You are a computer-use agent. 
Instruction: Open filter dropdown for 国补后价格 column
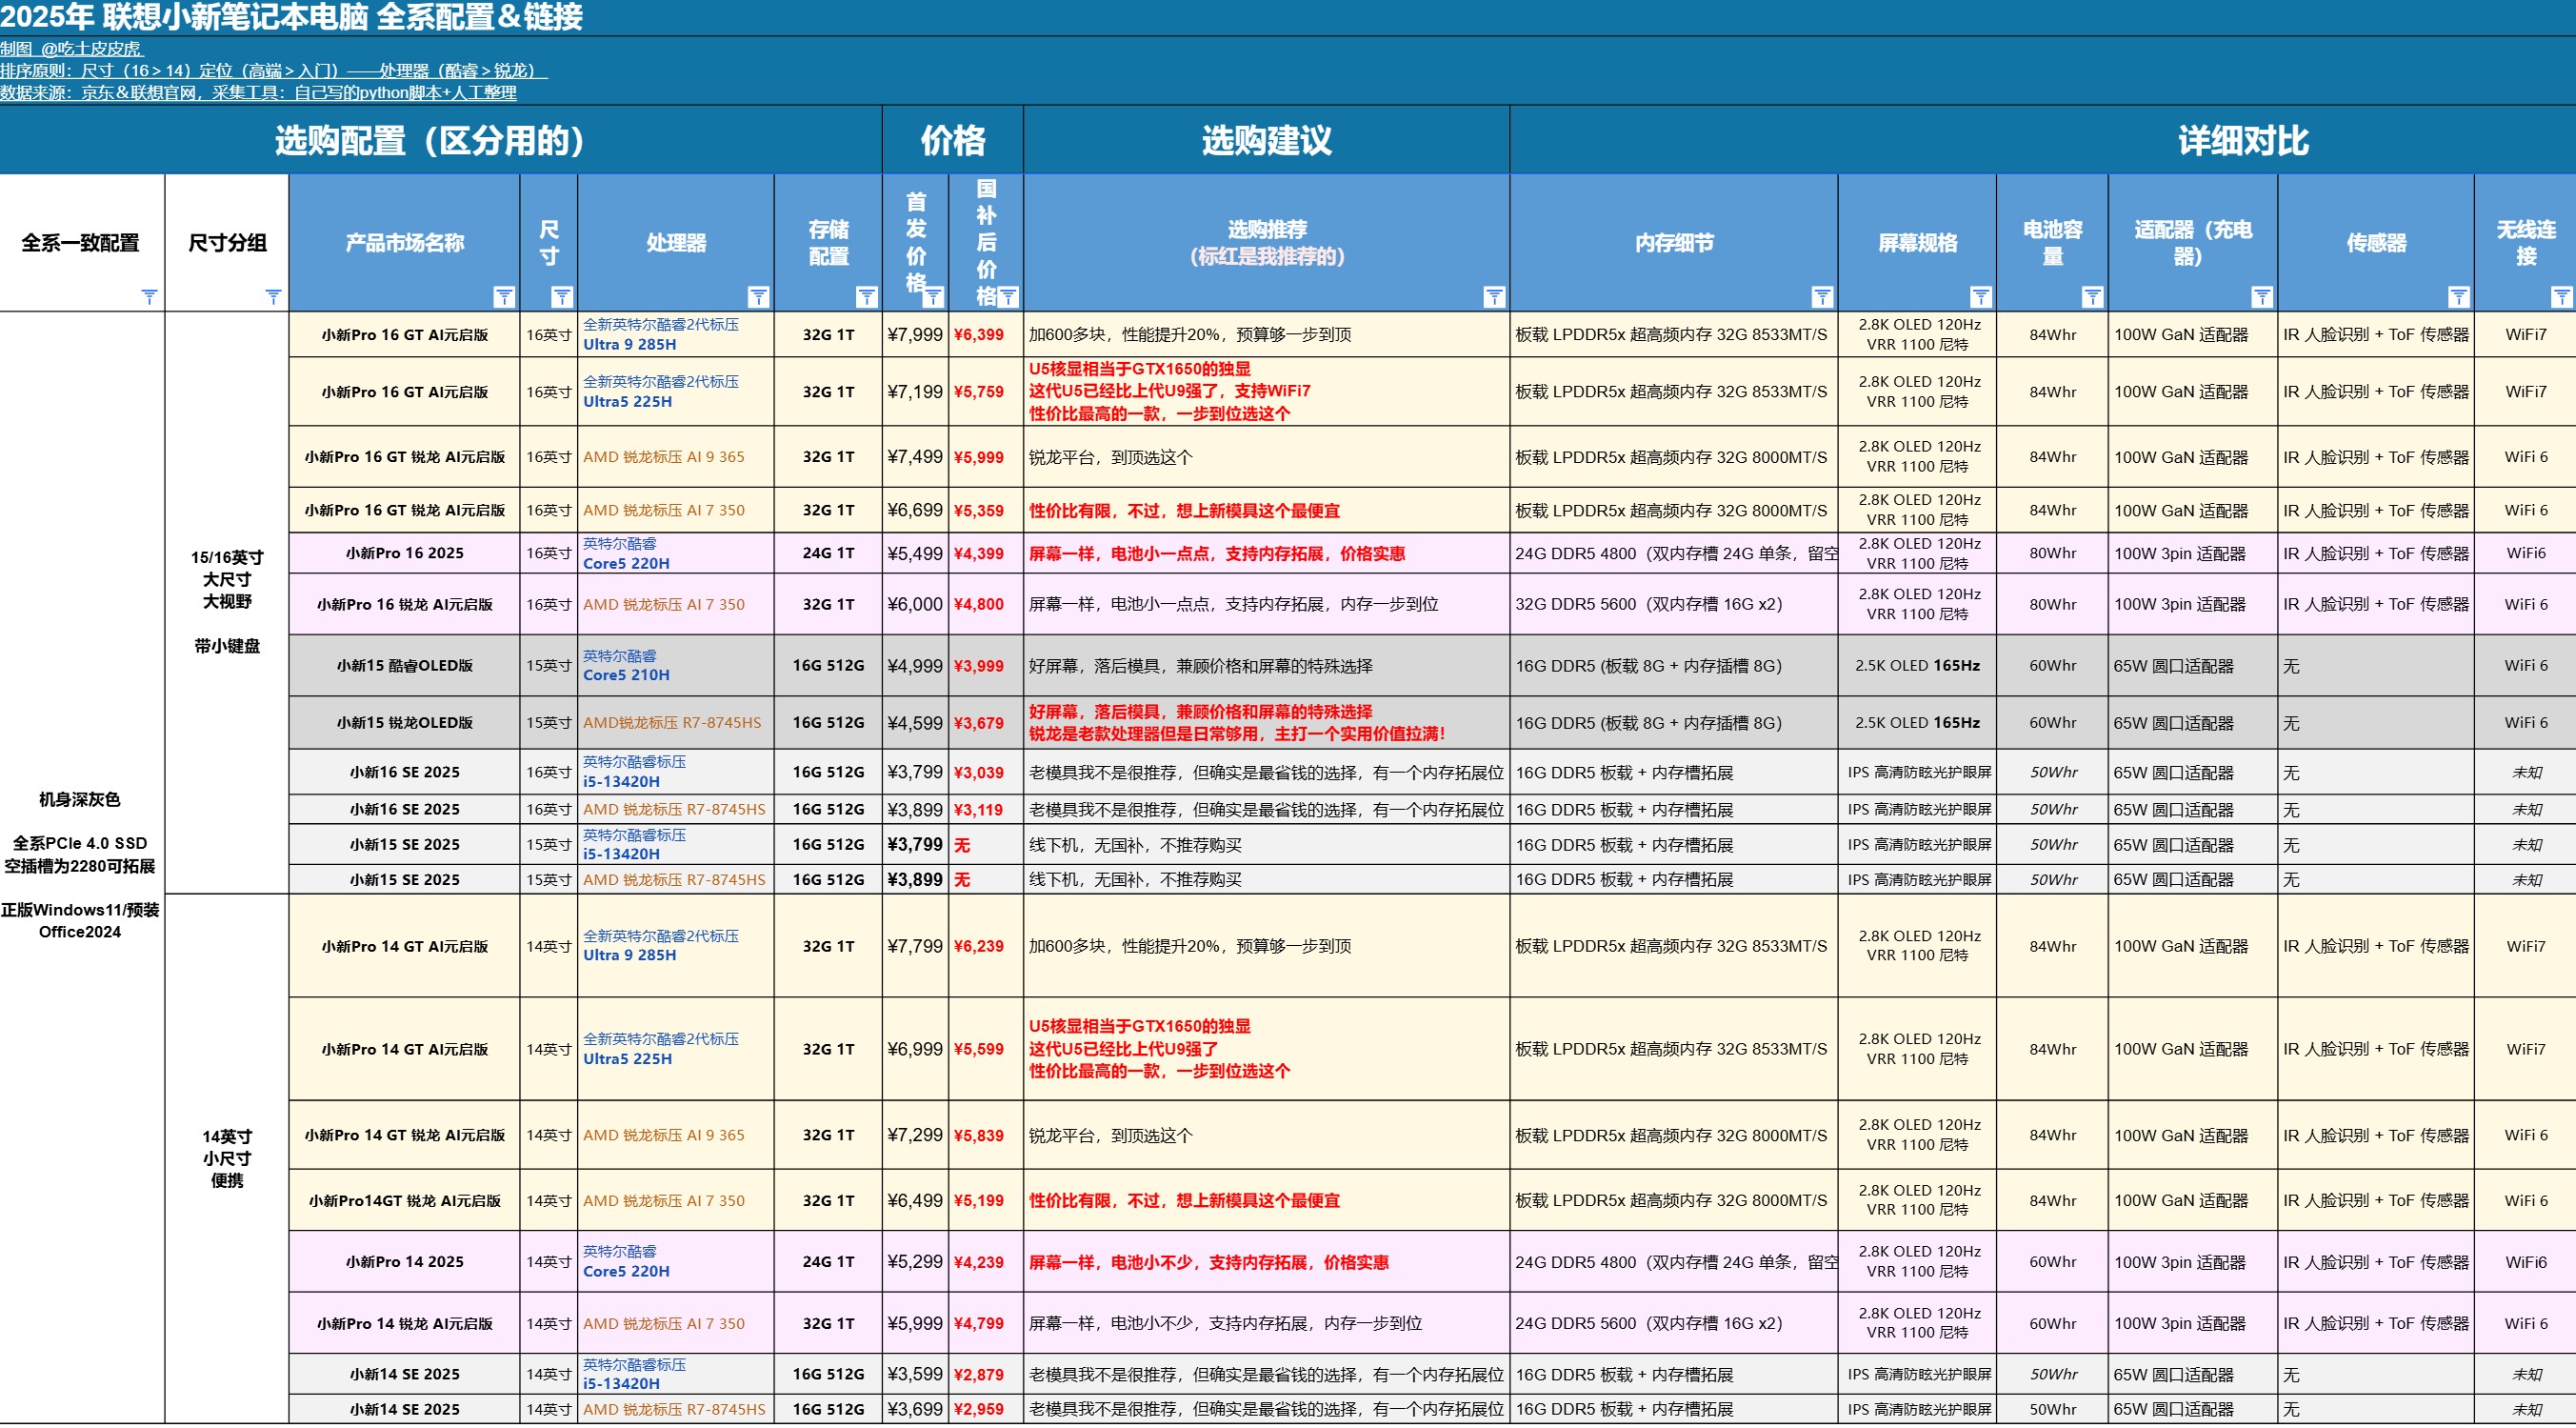tap(1008, 297)
